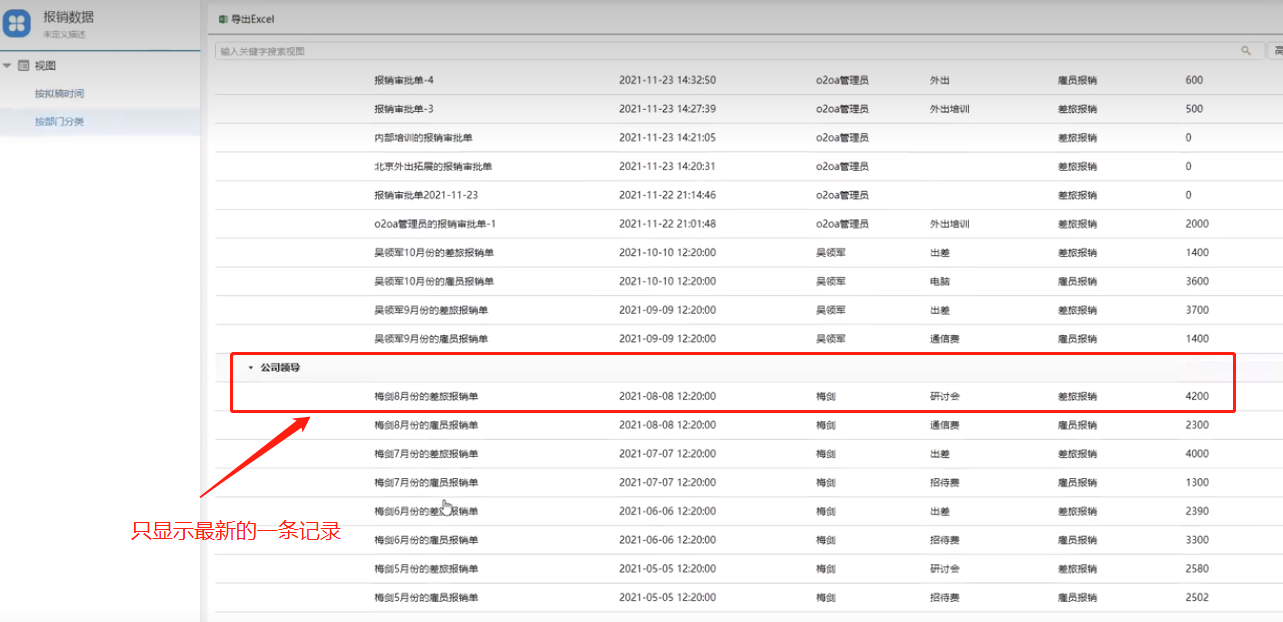
Task: Click timestamp 2021-11-23 14:21:05
Action: (x=667, y=138)
